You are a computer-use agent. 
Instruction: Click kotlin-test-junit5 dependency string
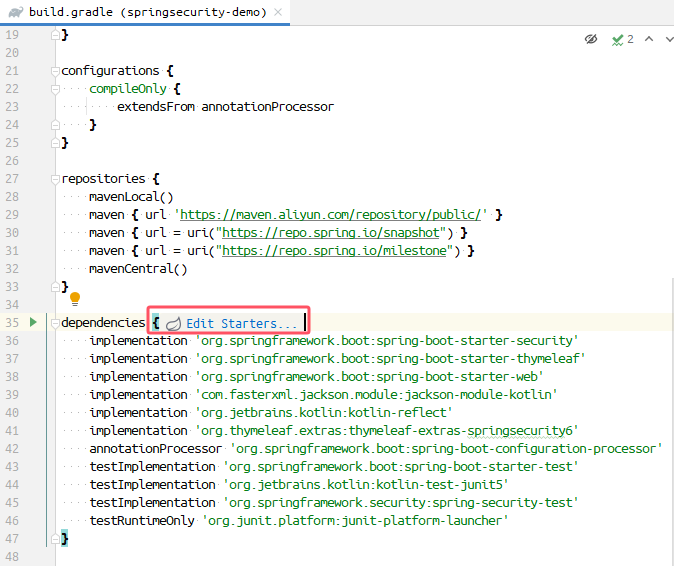pyautogui.click(x=366, y=485)
